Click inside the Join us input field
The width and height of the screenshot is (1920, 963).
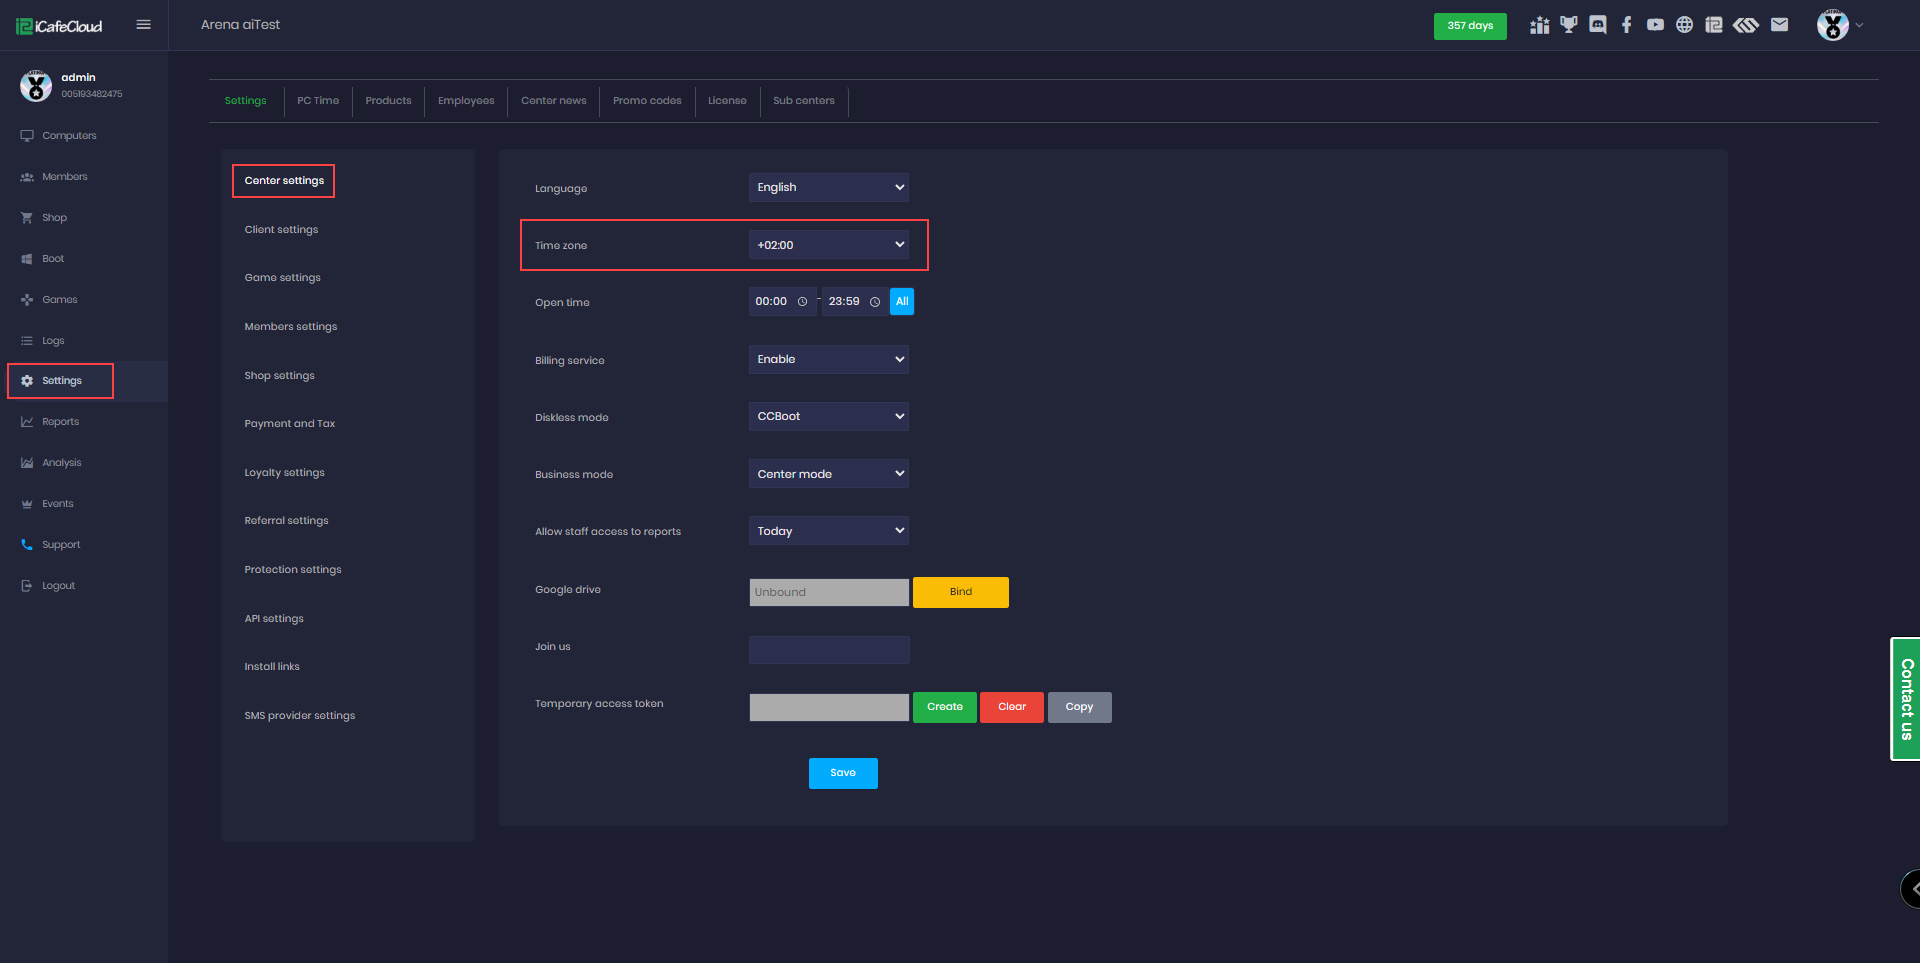point(828,649)
